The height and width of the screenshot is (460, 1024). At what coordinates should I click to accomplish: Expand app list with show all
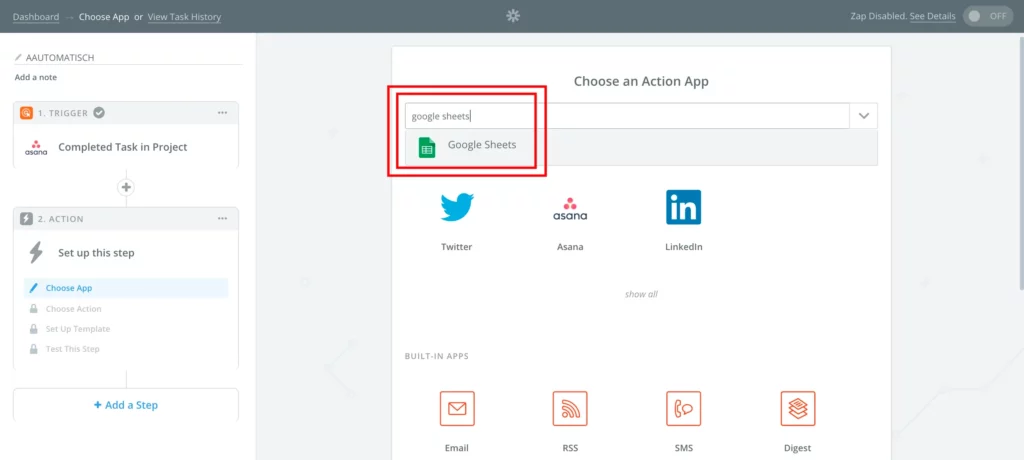tap(641, 294)
